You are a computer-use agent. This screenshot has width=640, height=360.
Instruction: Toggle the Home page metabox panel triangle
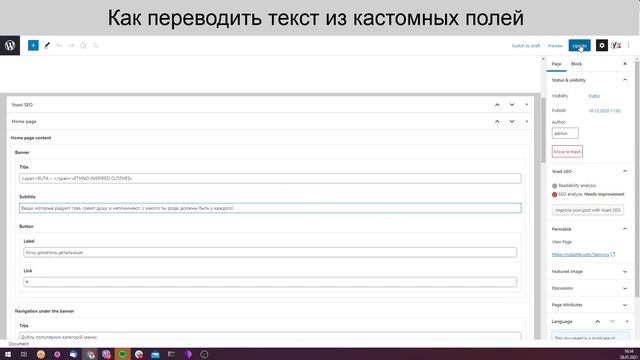527,122
